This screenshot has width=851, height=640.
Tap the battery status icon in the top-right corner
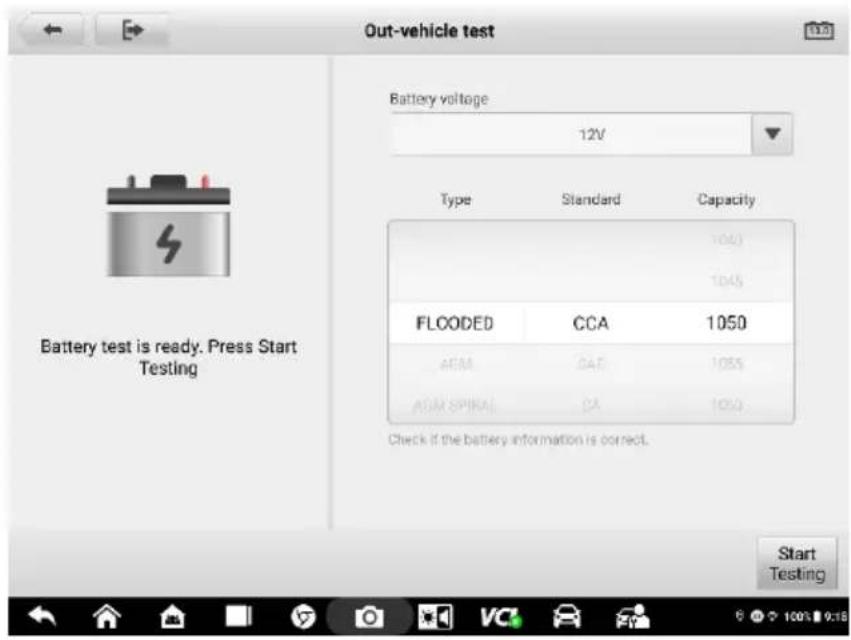click(x=818, y=30)
